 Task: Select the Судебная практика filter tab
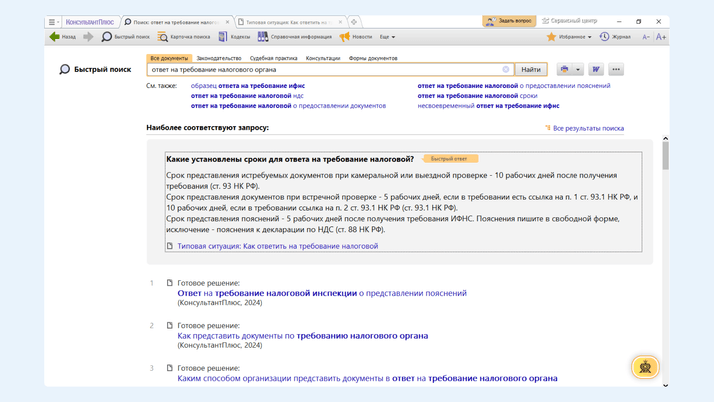tap(273, 58)
